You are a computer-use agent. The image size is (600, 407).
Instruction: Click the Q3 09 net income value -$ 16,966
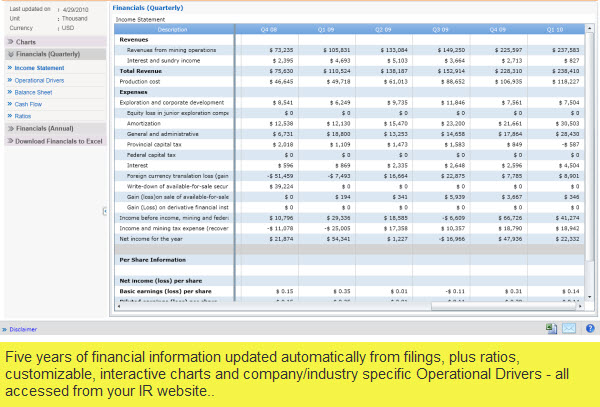(x=450, y=239)
